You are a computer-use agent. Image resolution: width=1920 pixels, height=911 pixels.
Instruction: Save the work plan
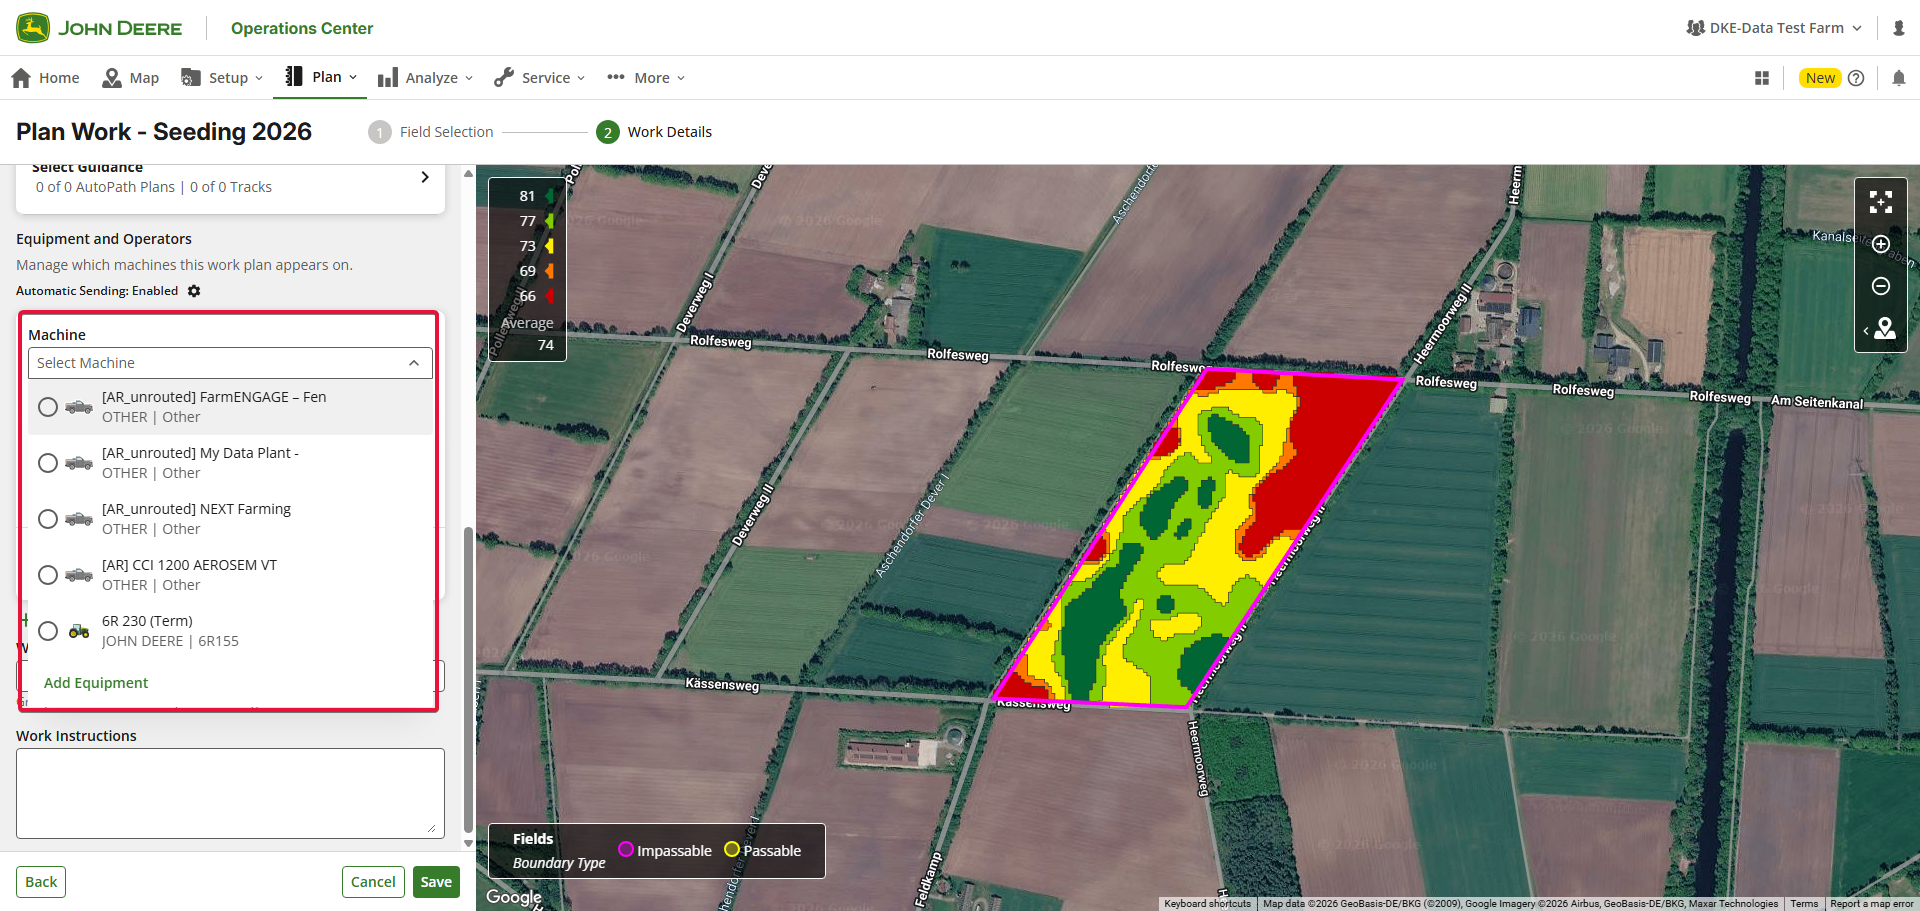click(436, 882)
